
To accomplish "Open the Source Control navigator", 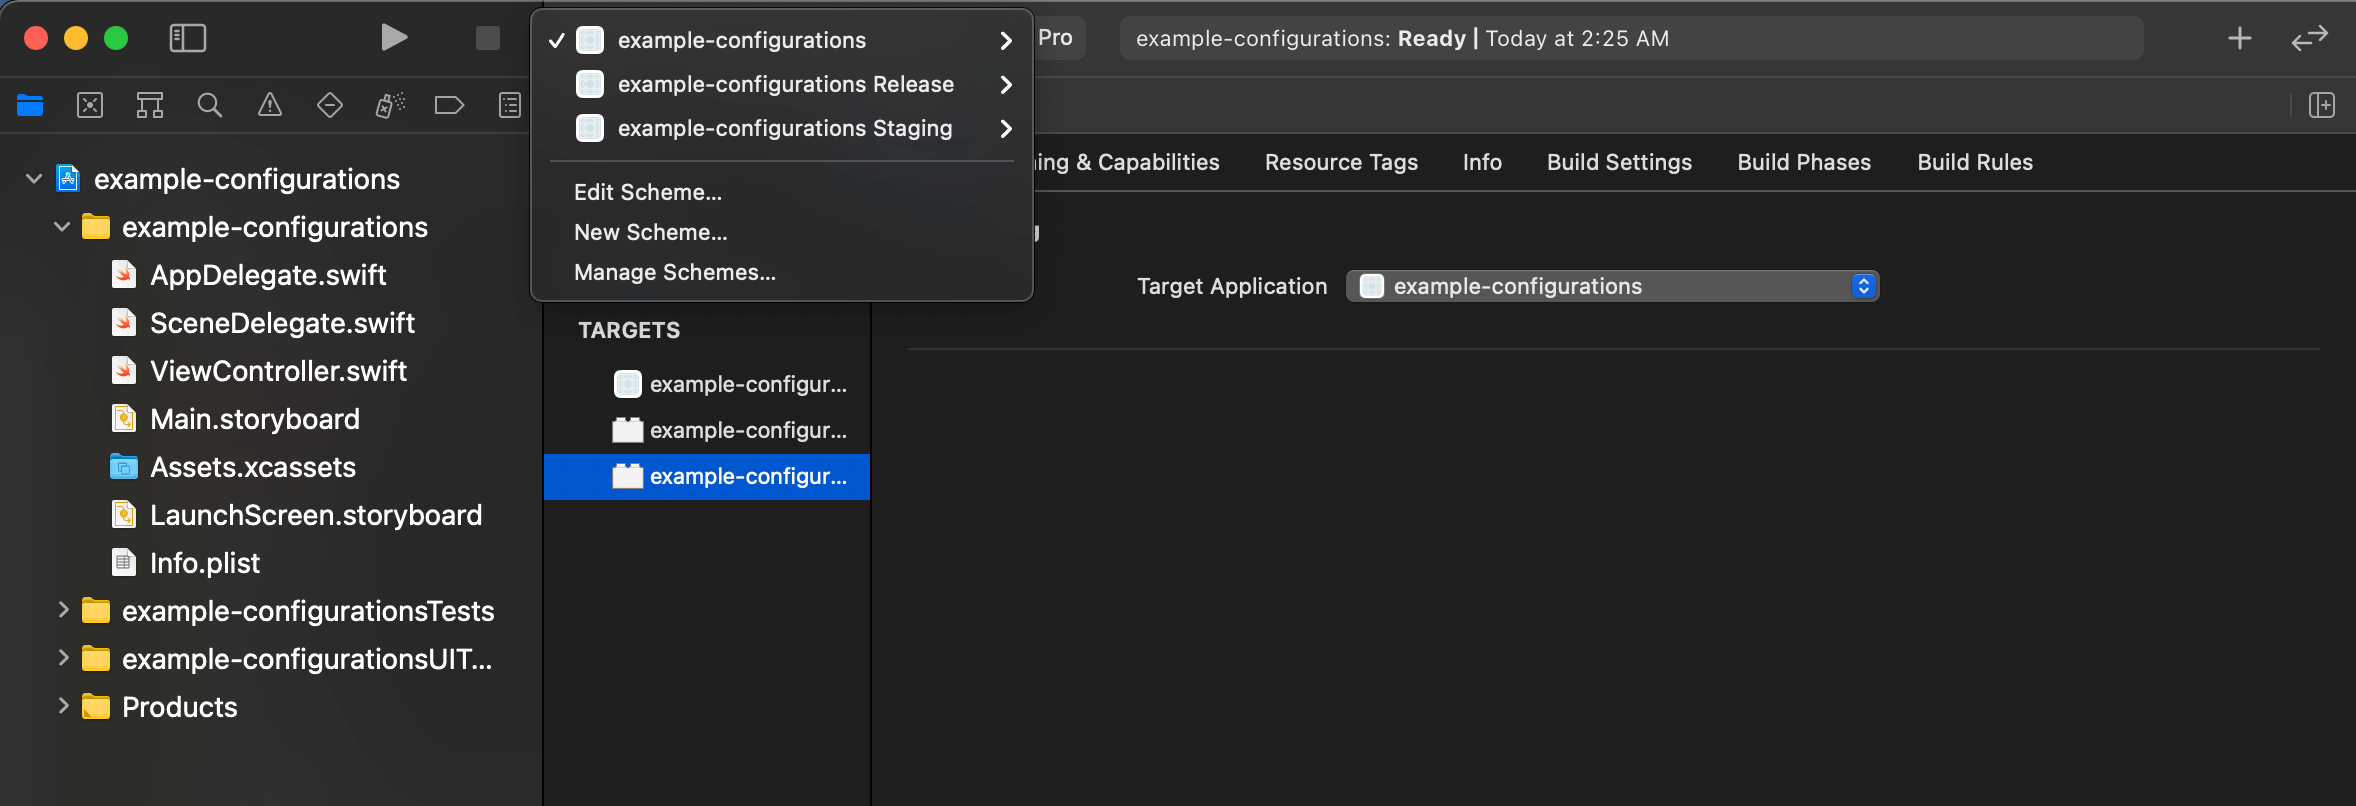I will point(90,105).
